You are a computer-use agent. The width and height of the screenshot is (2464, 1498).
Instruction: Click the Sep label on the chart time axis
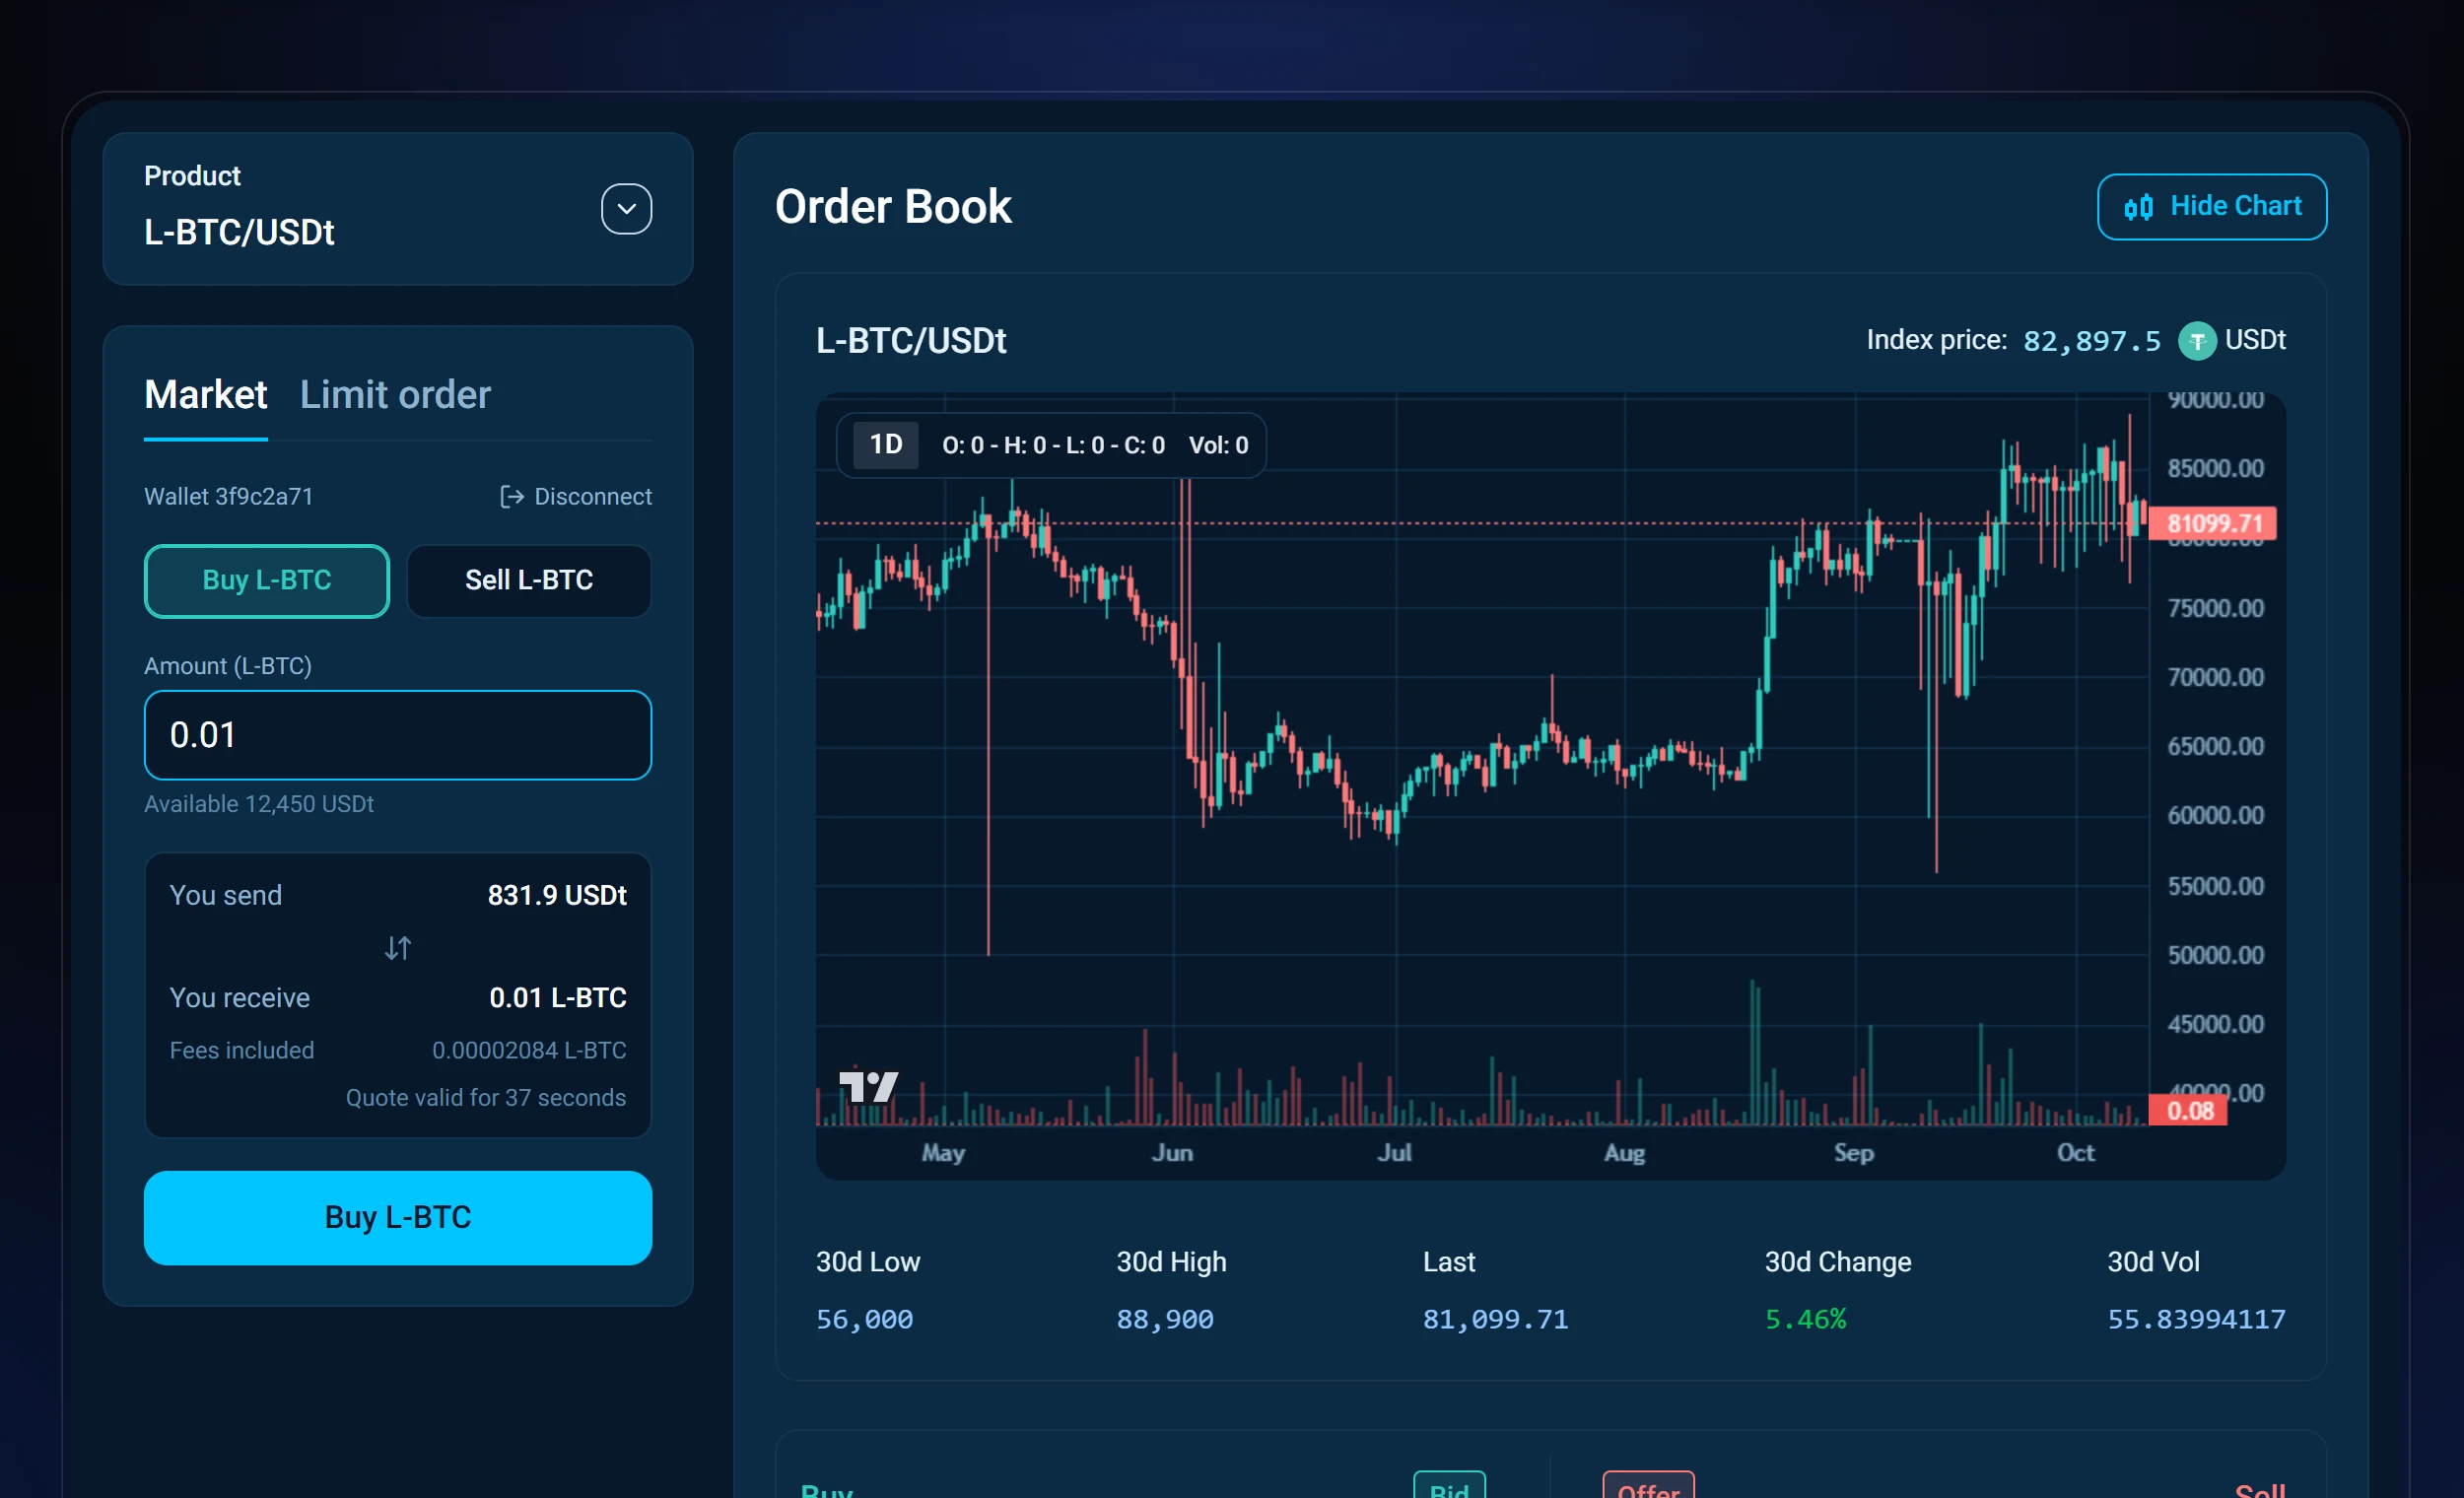pos(1854,1153)
